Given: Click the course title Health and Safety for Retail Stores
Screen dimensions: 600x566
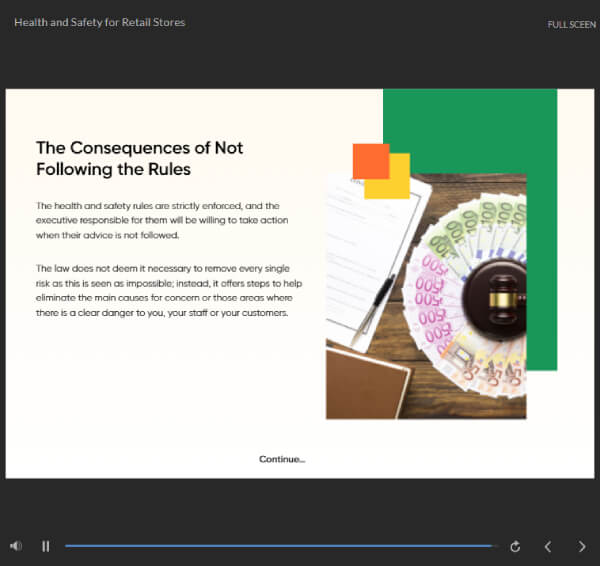Looking at the screenshot, I should pyautogui.click(x=99, y=22).
